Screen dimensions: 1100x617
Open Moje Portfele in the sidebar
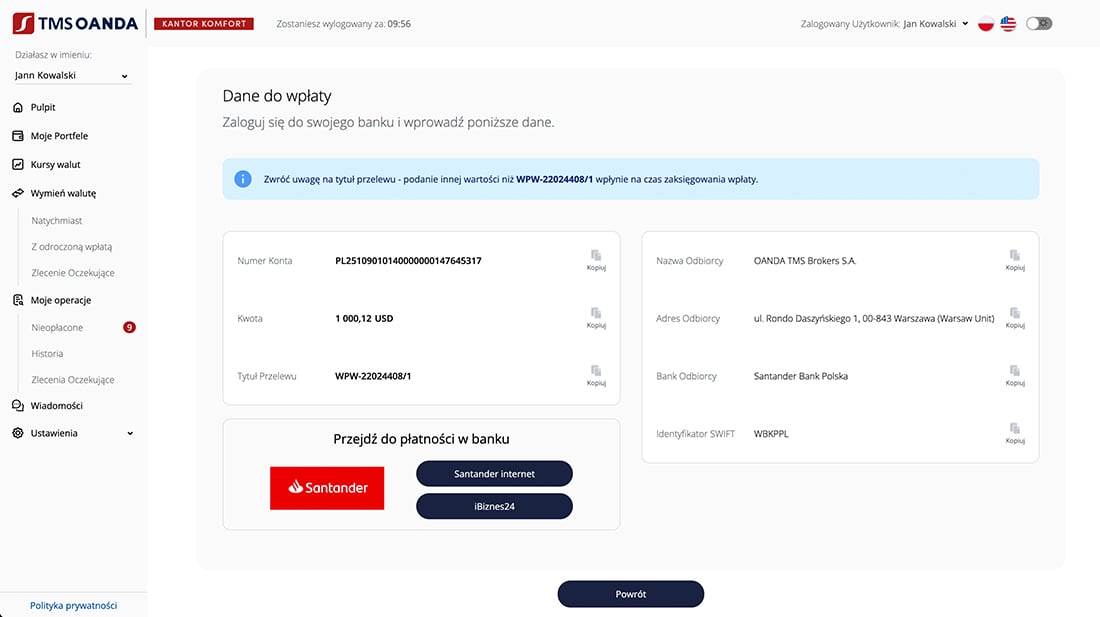tap(59, 136)
